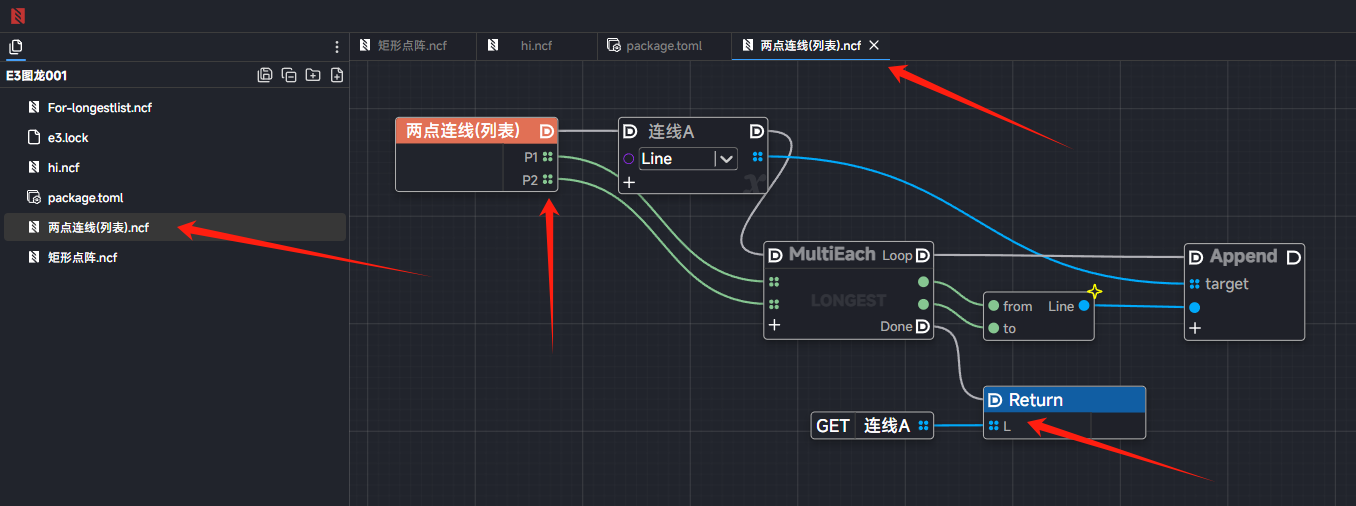Close the 两点连线(列表).ncf tab
The image size is (1356, 506).
874,45
